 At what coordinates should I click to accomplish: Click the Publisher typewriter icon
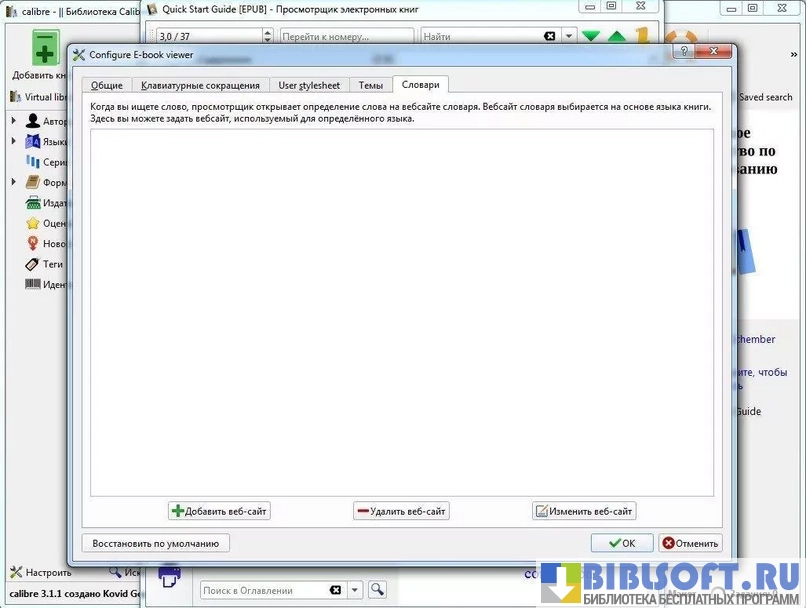34,202
